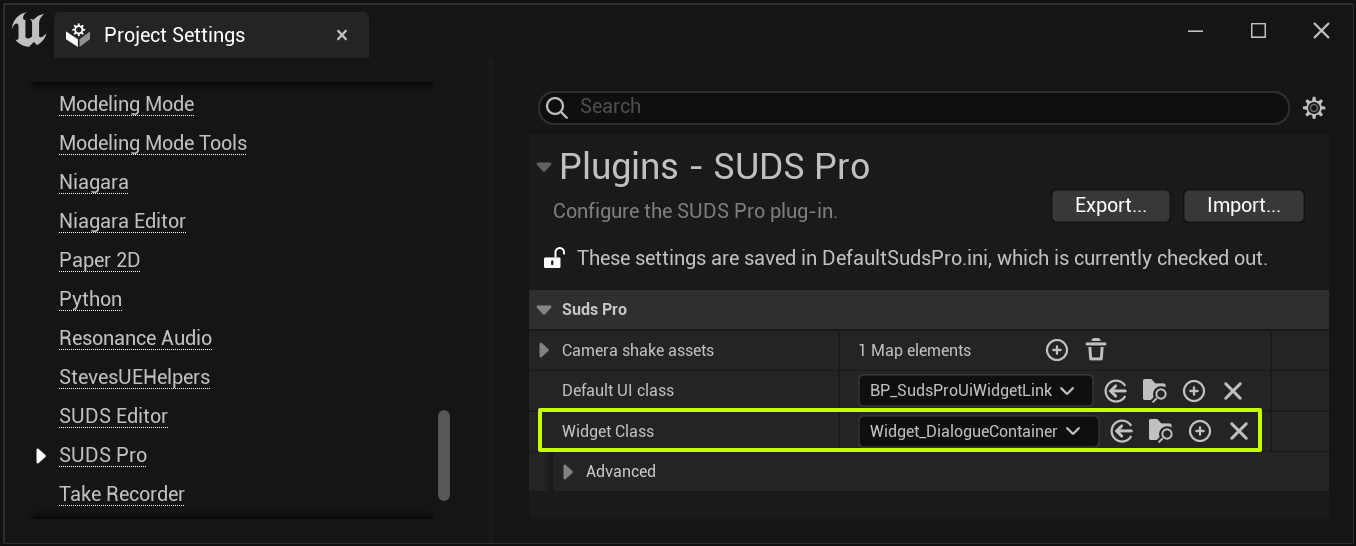Screen dimensions: 1356x546
Task: Click the Project Settings tab icon
Action: [78, 35]
